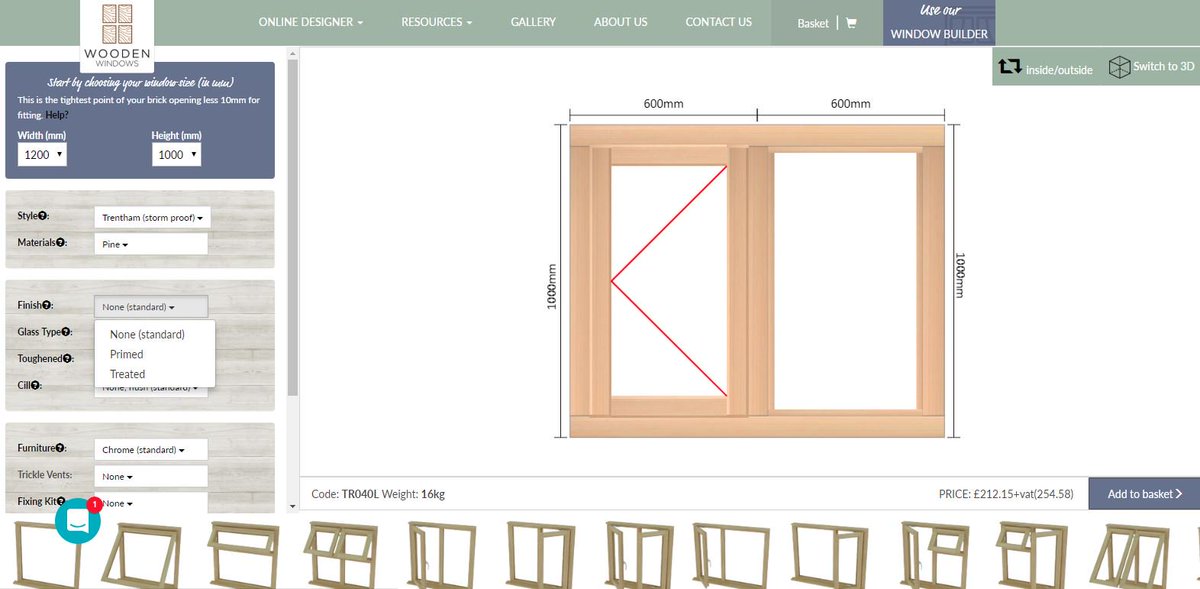1200x589 pixels.
Task: Click the Weight 16kg text
Action: [x=414, y=494]
